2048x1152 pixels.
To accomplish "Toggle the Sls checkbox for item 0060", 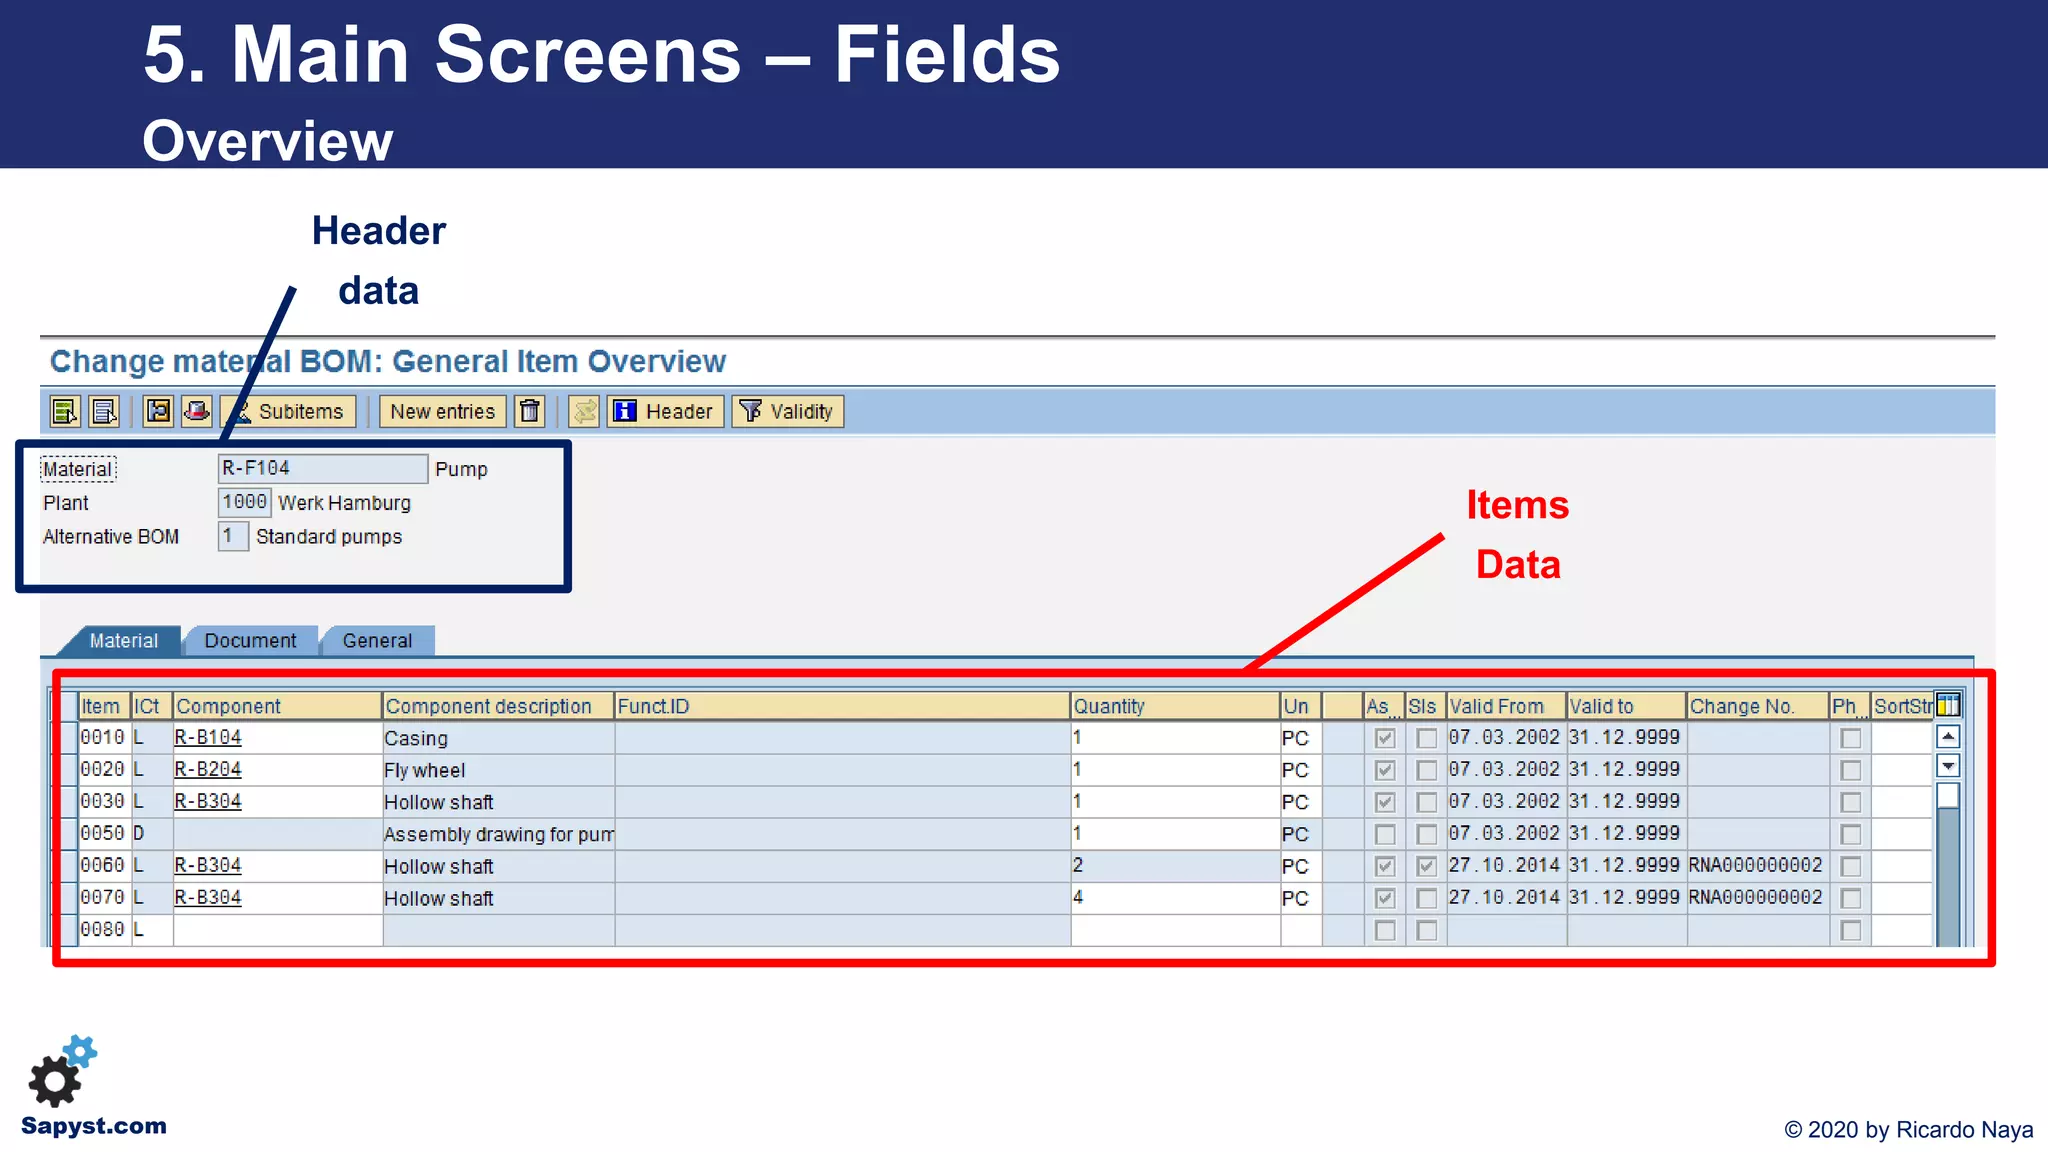I will (x=1426, y=866).
